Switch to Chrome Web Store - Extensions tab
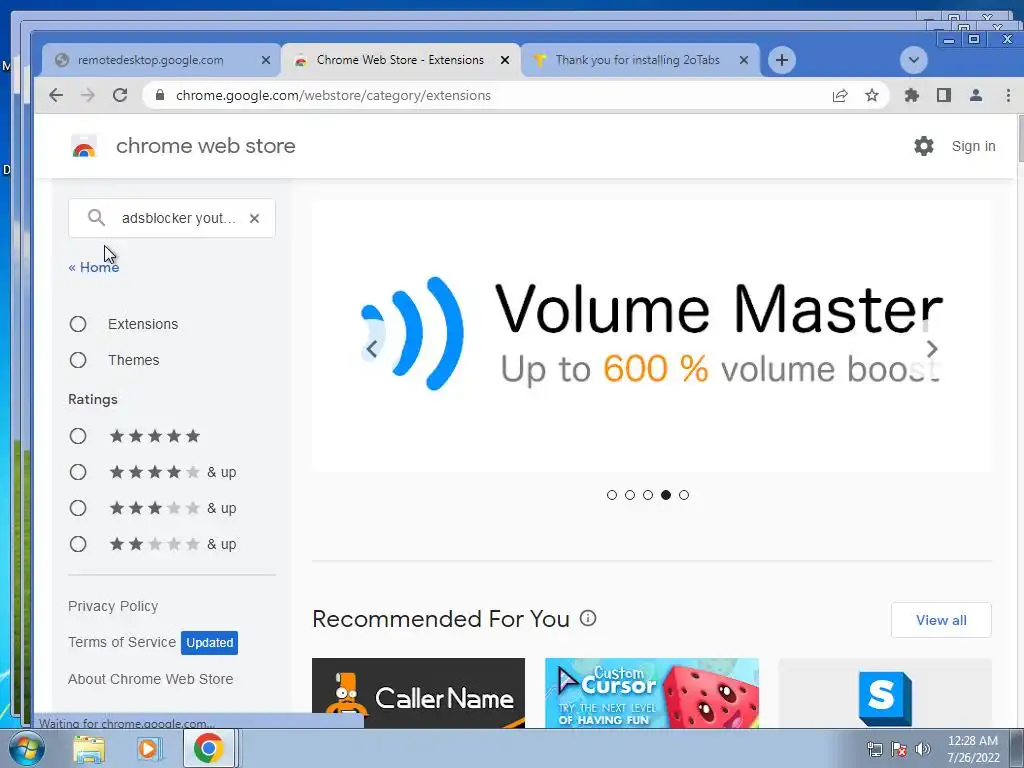This screenshot has width=1024, height=768. click(400, 60)
